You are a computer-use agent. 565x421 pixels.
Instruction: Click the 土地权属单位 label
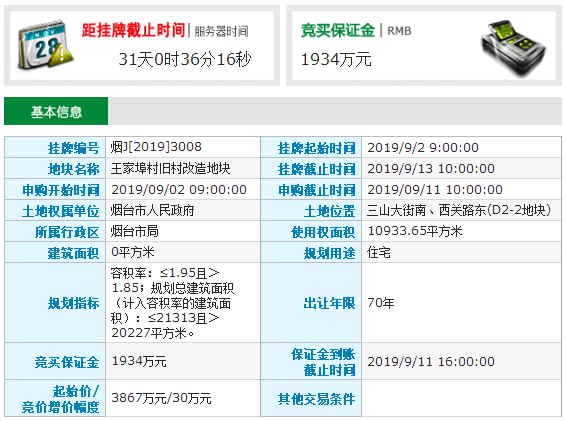(61, 211)
